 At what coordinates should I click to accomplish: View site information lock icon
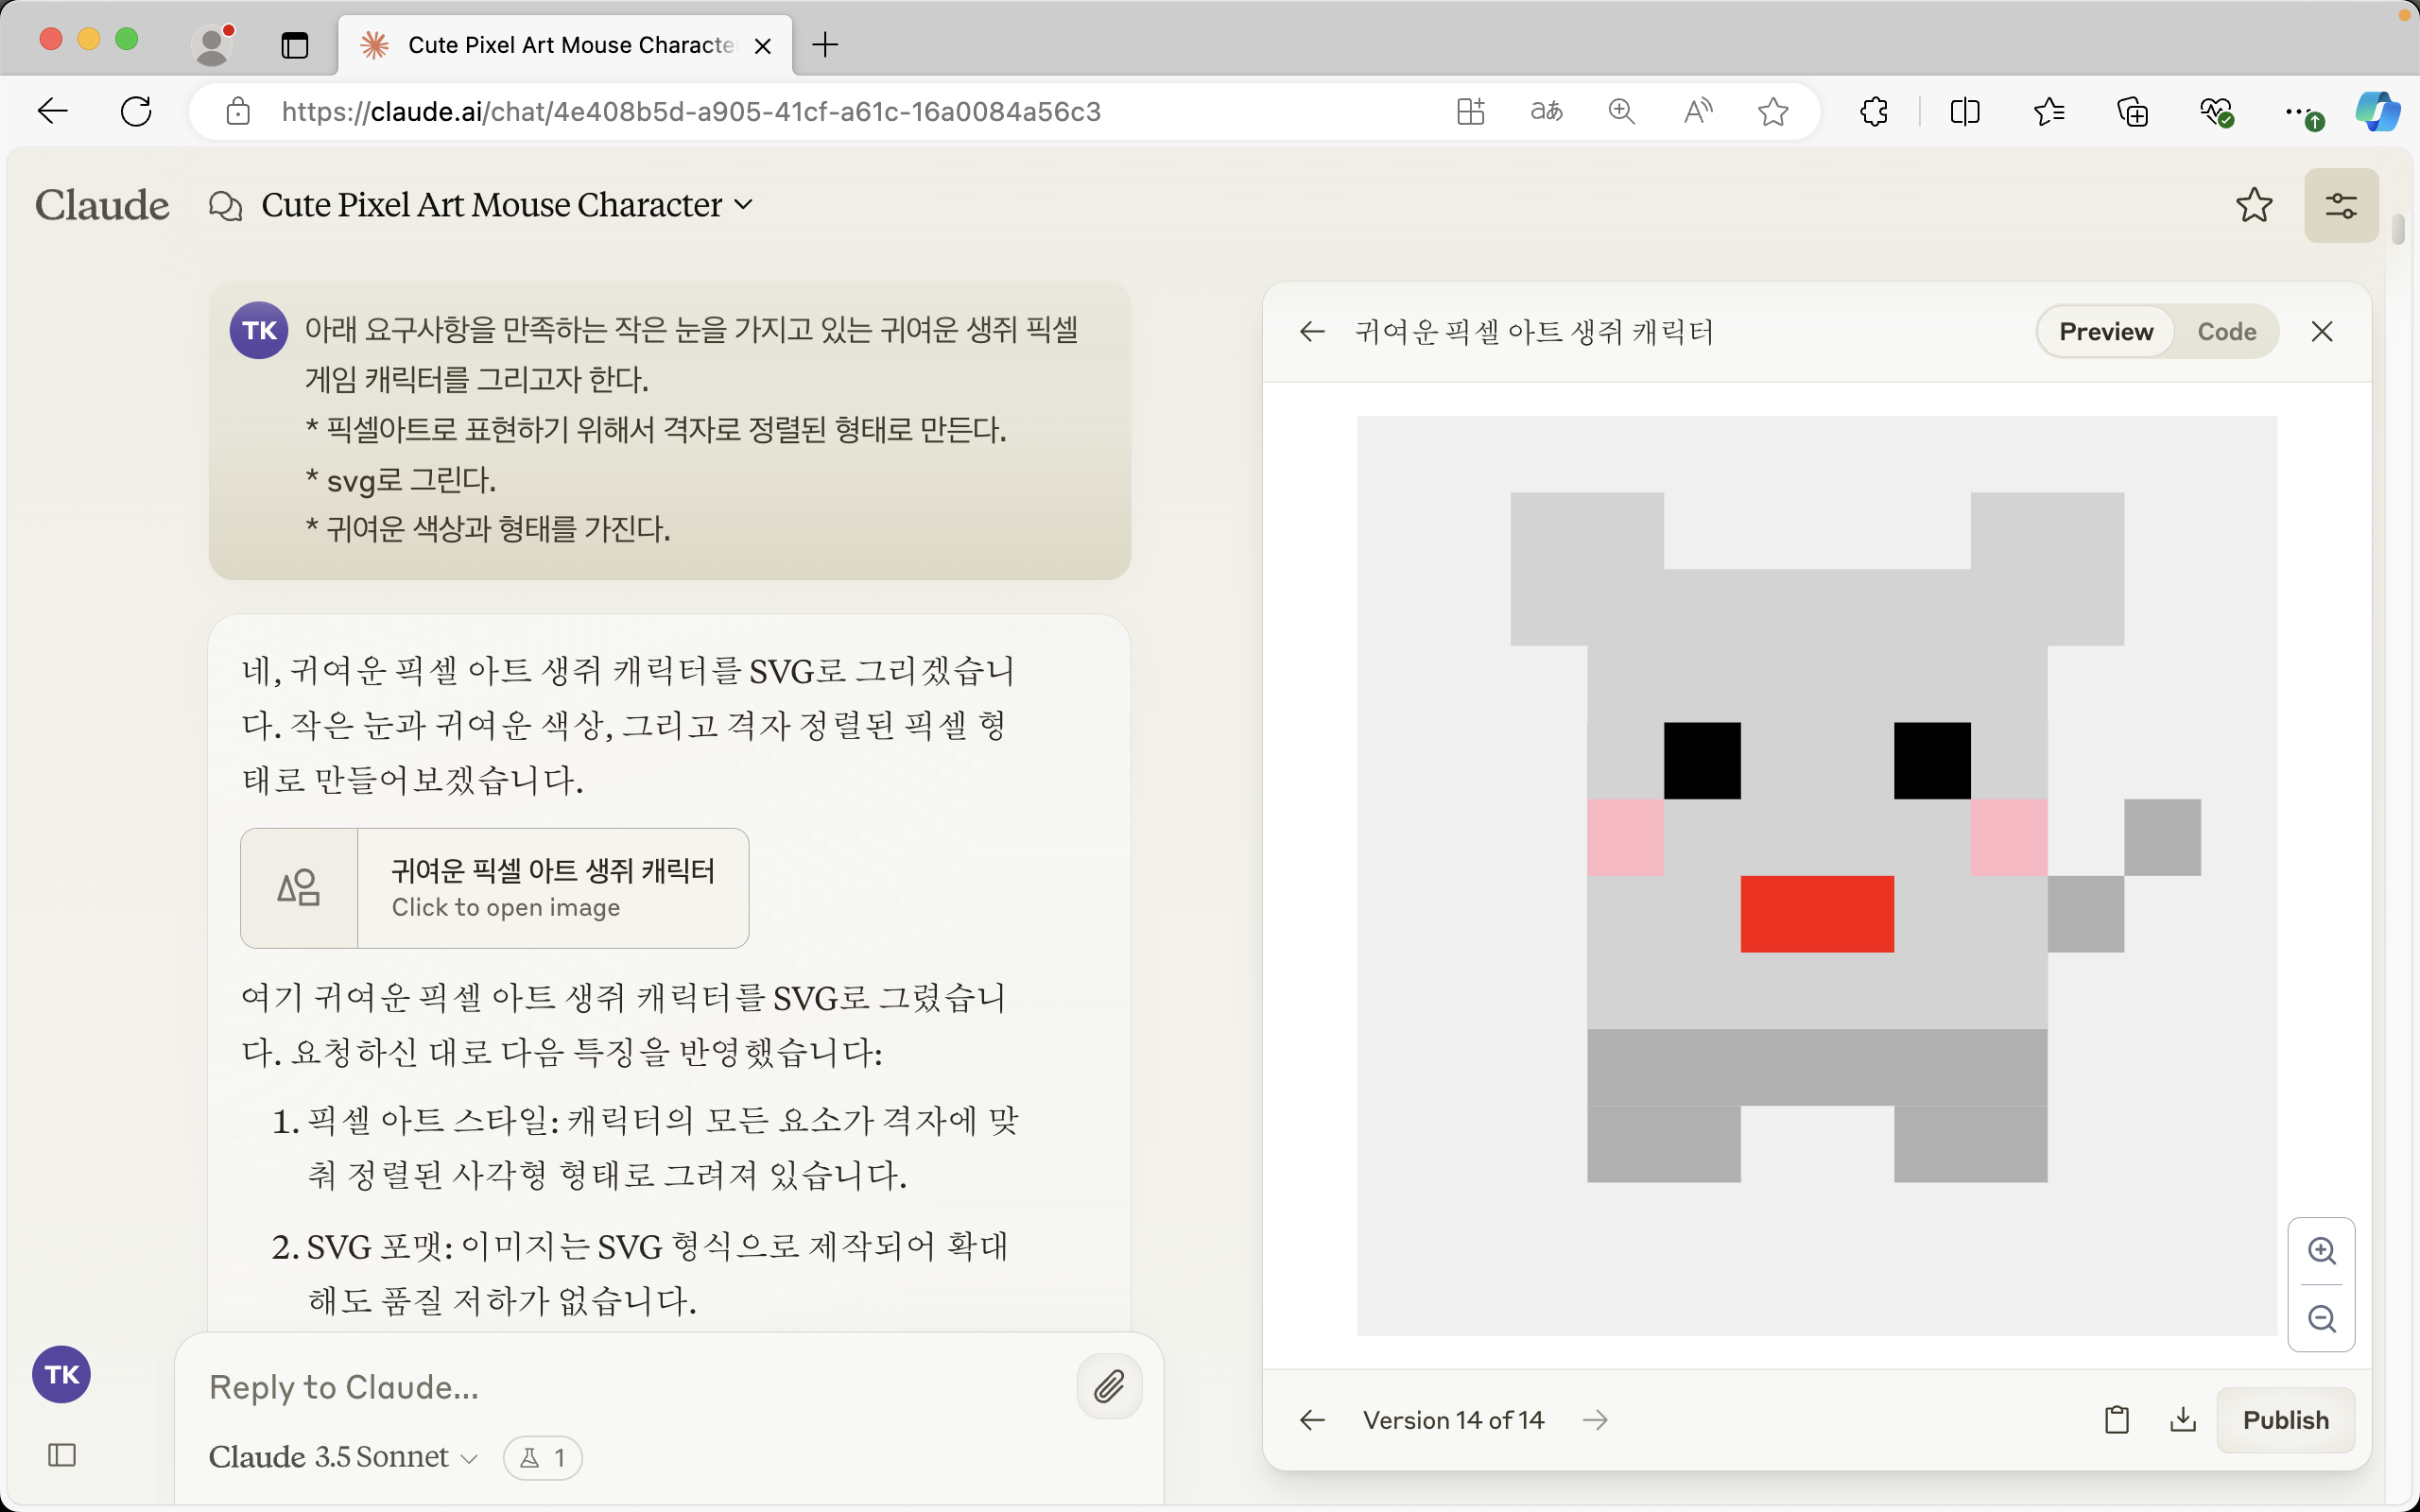coord(238,111)
